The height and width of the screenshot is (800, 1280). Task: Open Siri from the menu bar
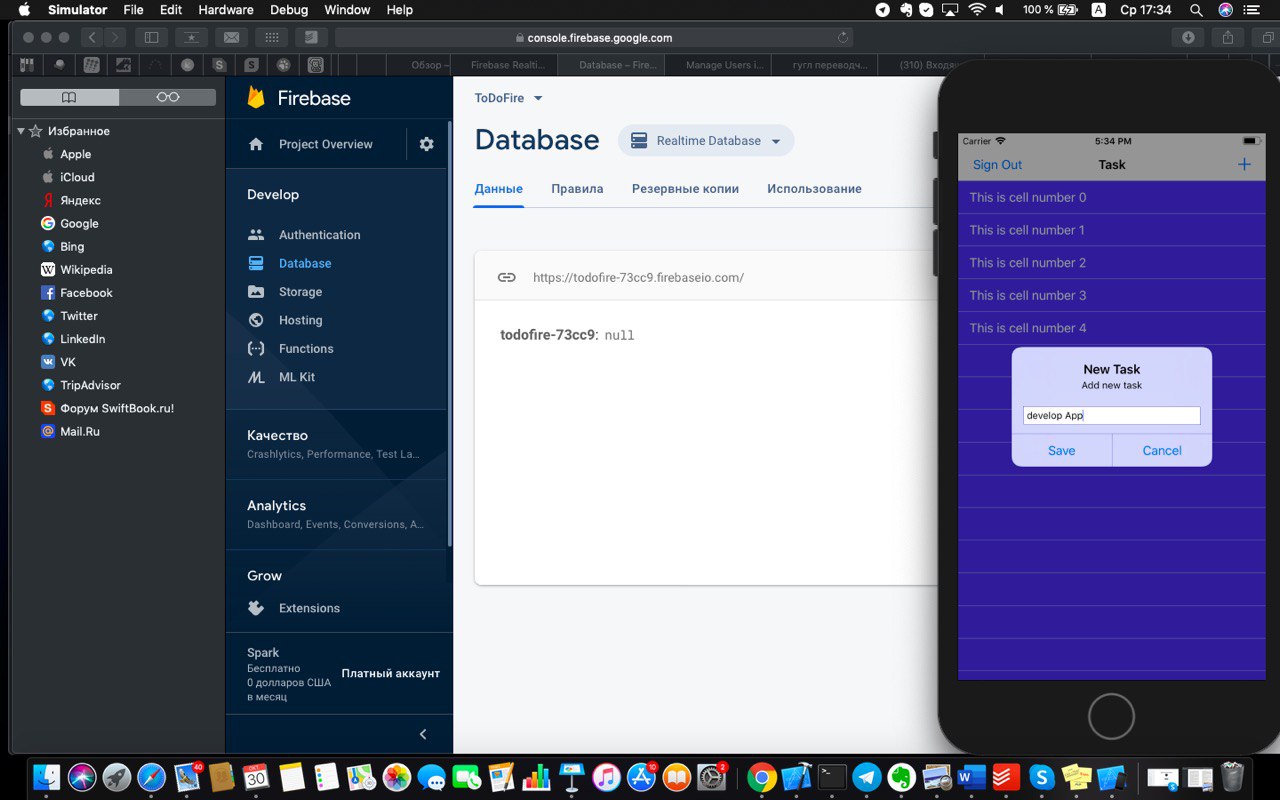click(x=1226, y=10)
